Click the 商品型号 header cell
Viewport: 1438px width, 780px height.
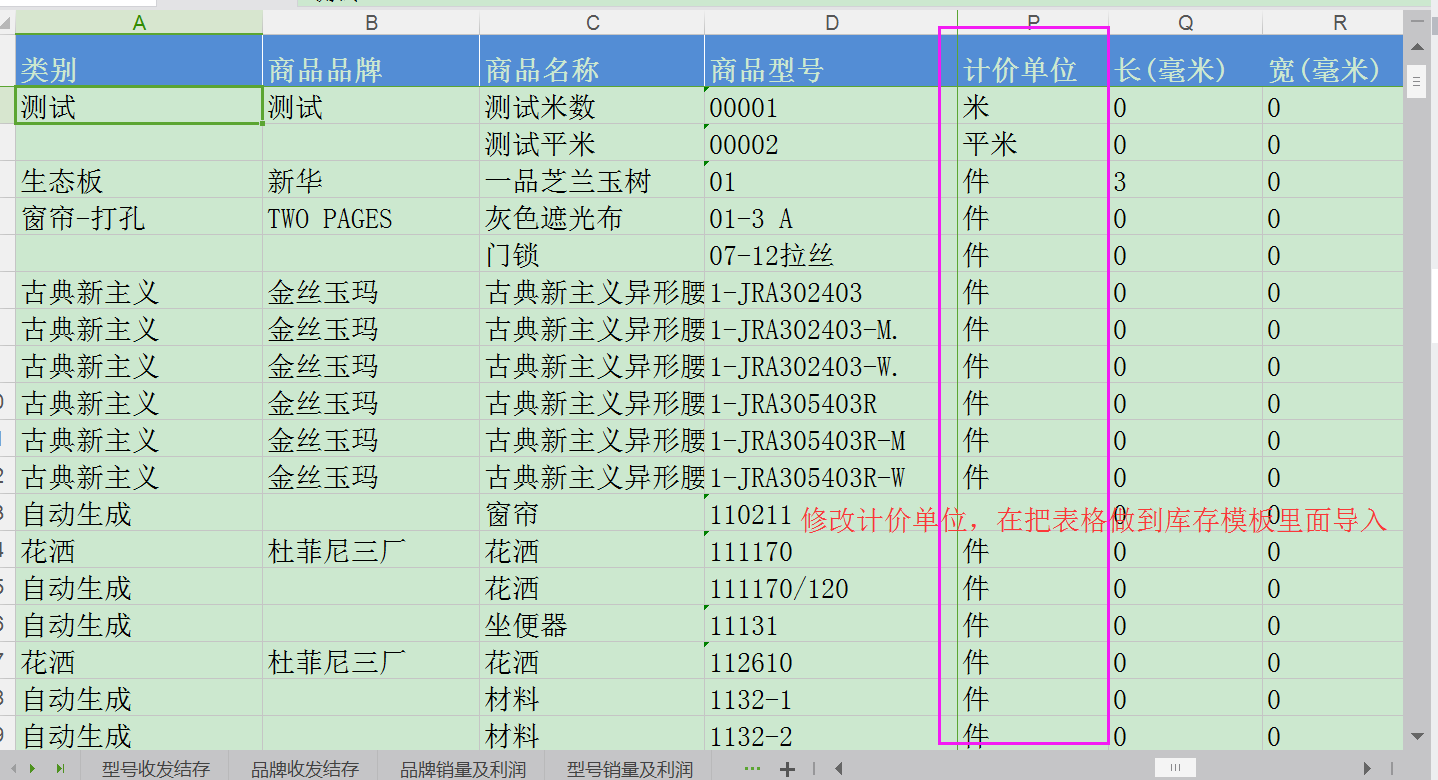pyautogui.click(x=831, y=62)
